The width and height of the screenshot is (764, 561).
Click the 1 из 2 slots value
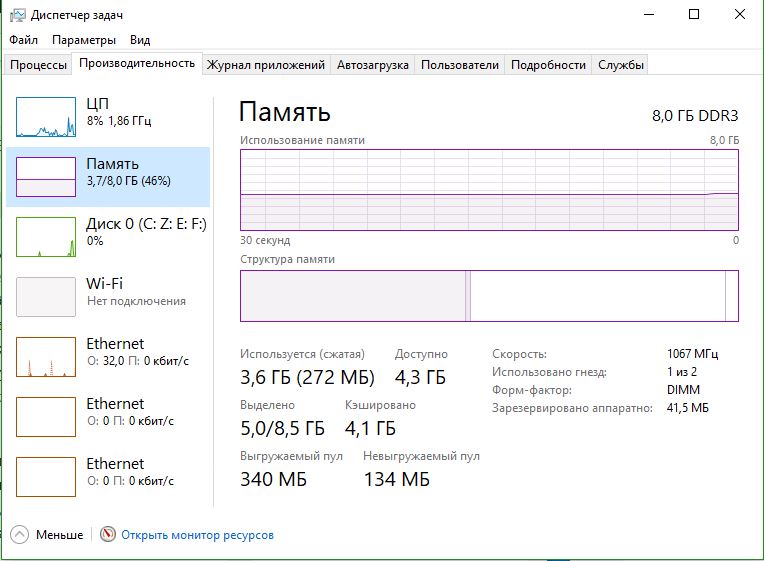pyautogui.click(x=682, y=372)
